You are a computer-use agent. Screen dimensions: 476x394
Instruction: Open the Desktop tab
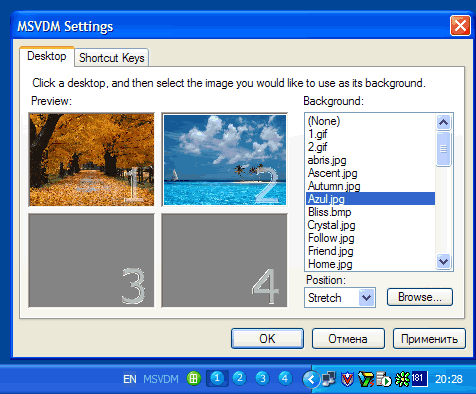[47, 56]
